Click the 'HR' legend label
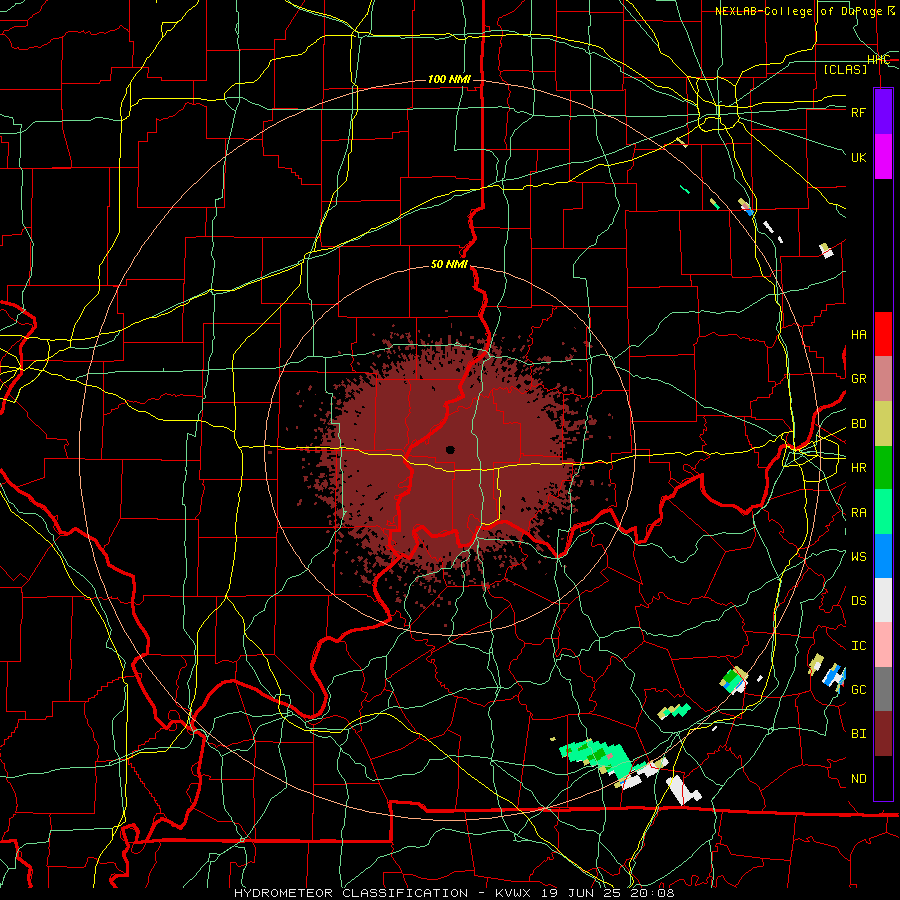900x900 pixels. [858, 468]
